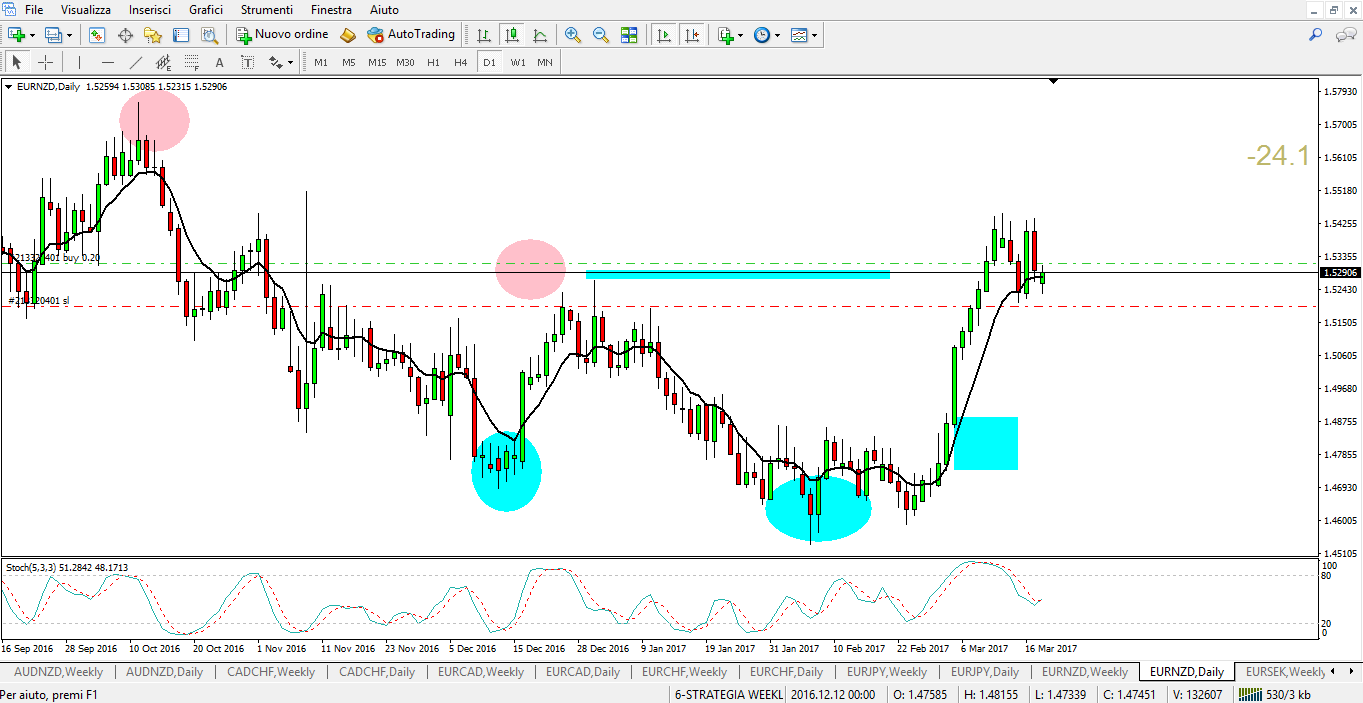Open the Inserisci menu

pos(150,10)
